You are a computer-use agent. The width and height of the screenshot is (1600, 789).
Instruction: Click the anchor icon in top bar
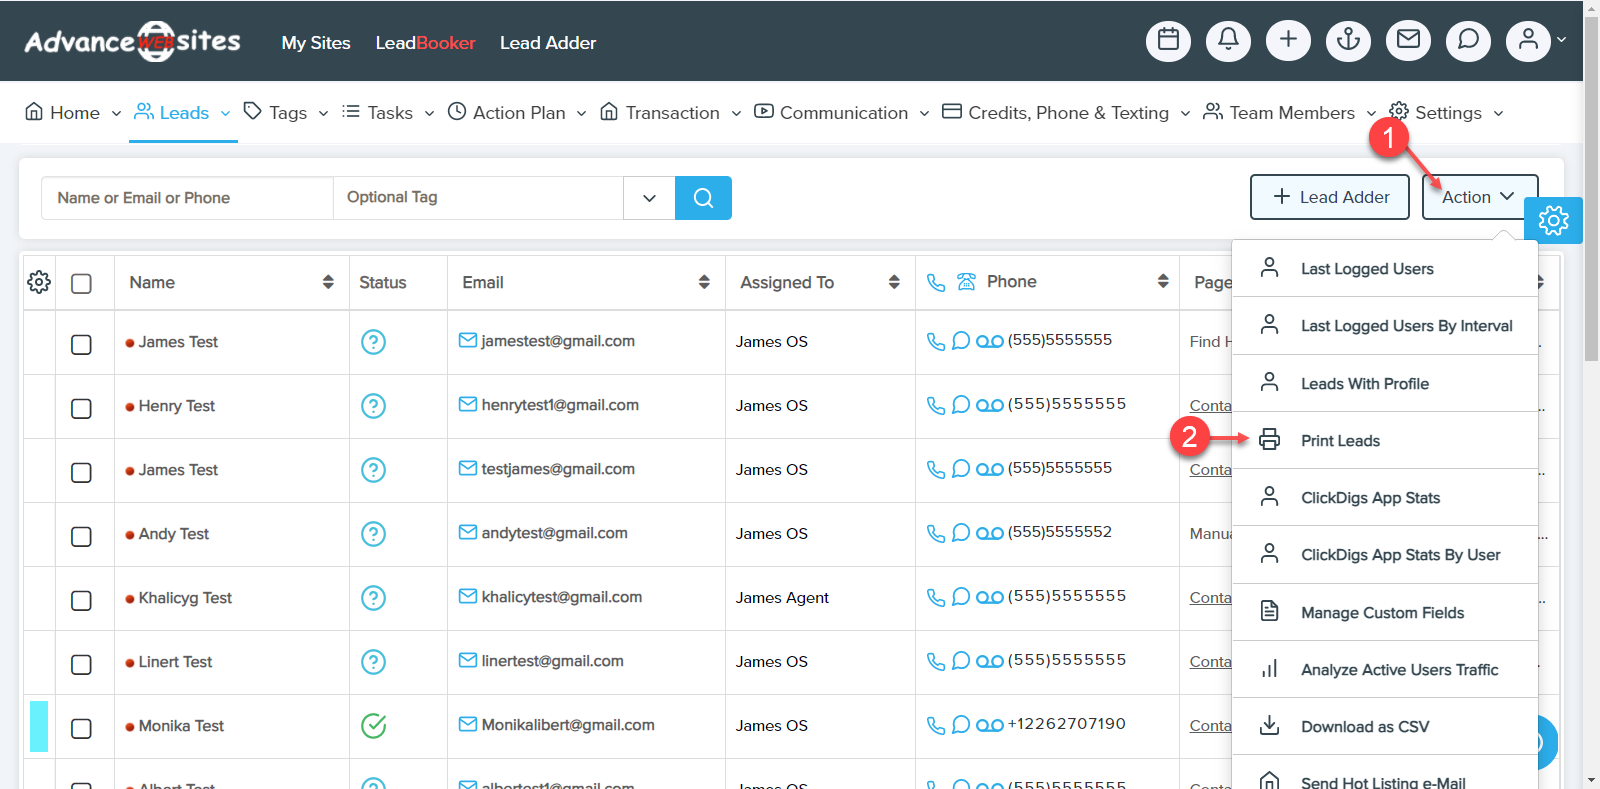1348,41
